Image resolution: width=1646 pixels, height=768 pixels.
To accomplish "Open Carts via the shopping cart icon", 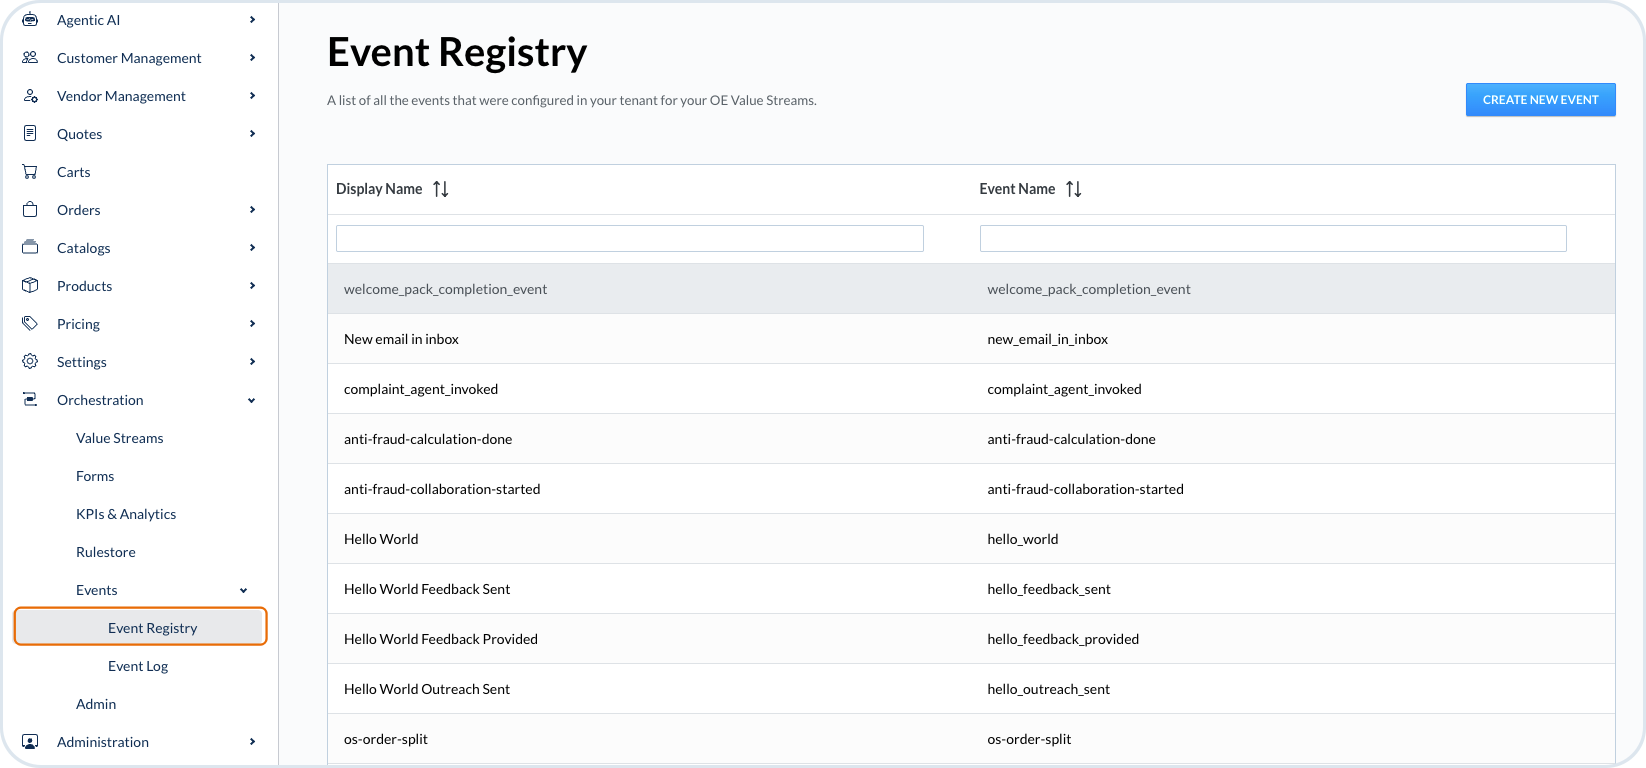I will [30, 172].
